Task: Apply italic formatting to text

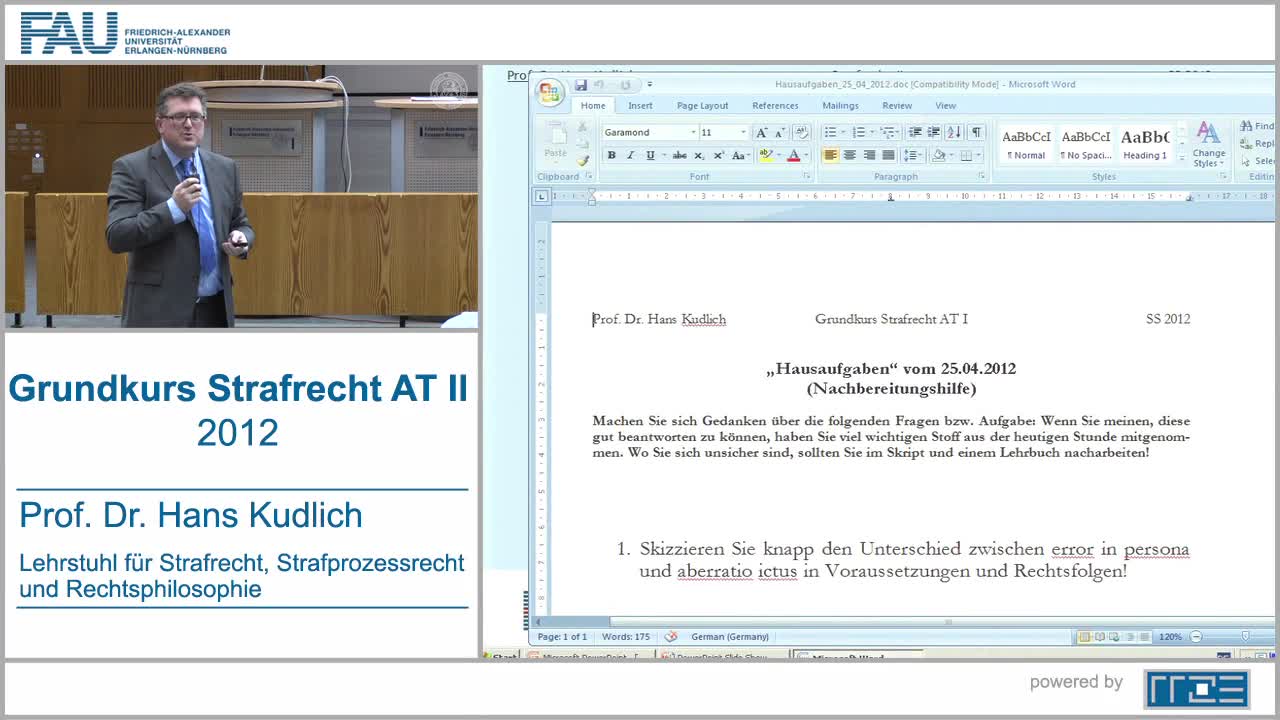Action: click(631, 156)
